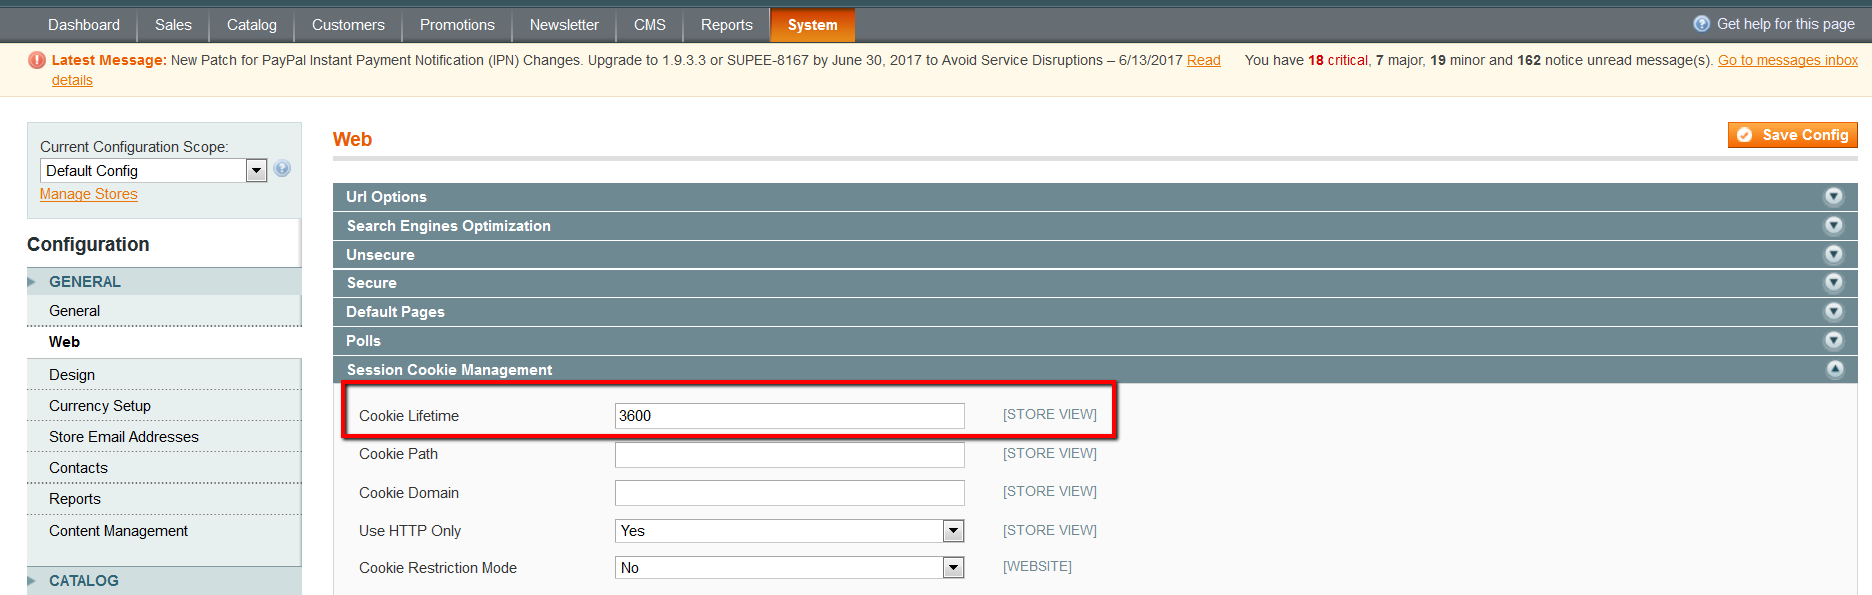The height and width of the screenshot is (595, 1872).
Task: Click the Cookie Restriction Mode label
Action: coord(438,568)
